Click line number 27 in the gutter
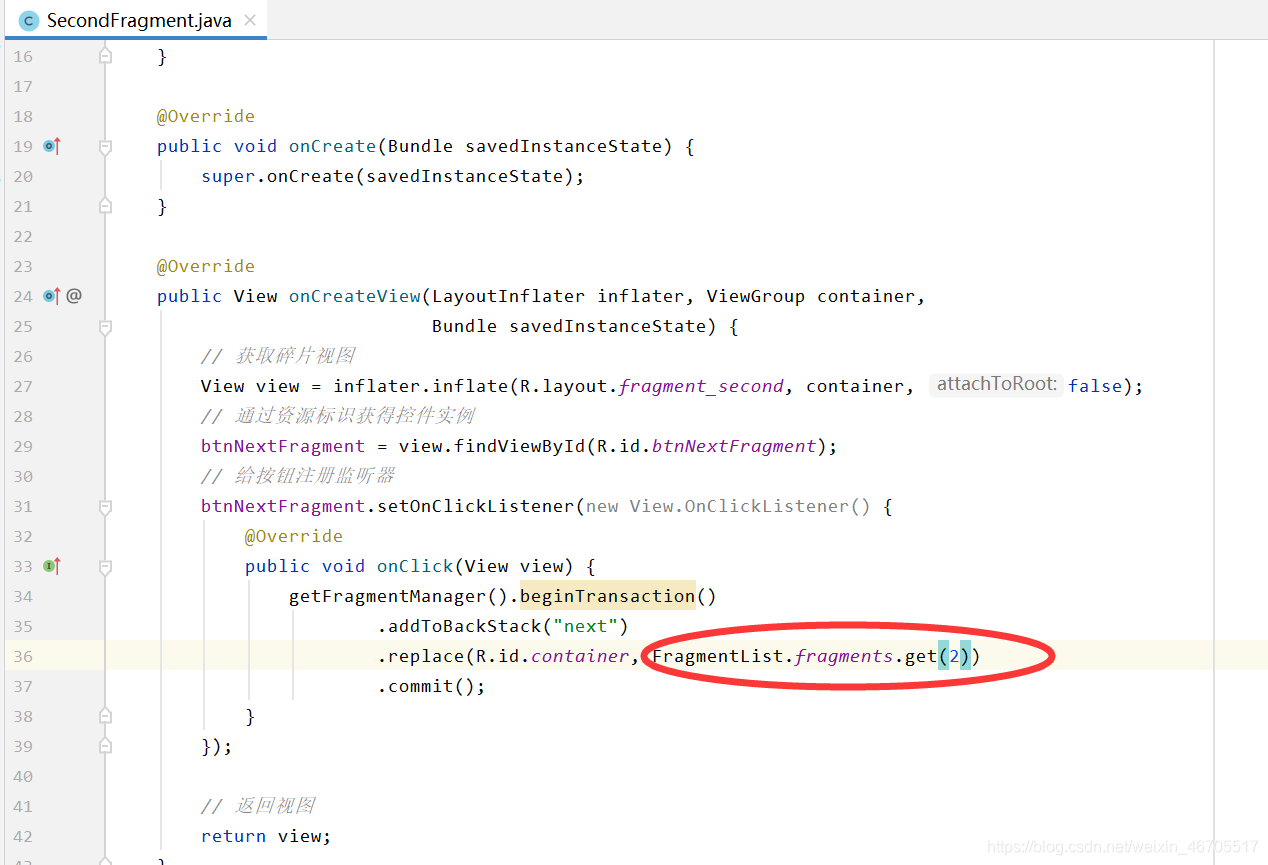 (23, 386)
